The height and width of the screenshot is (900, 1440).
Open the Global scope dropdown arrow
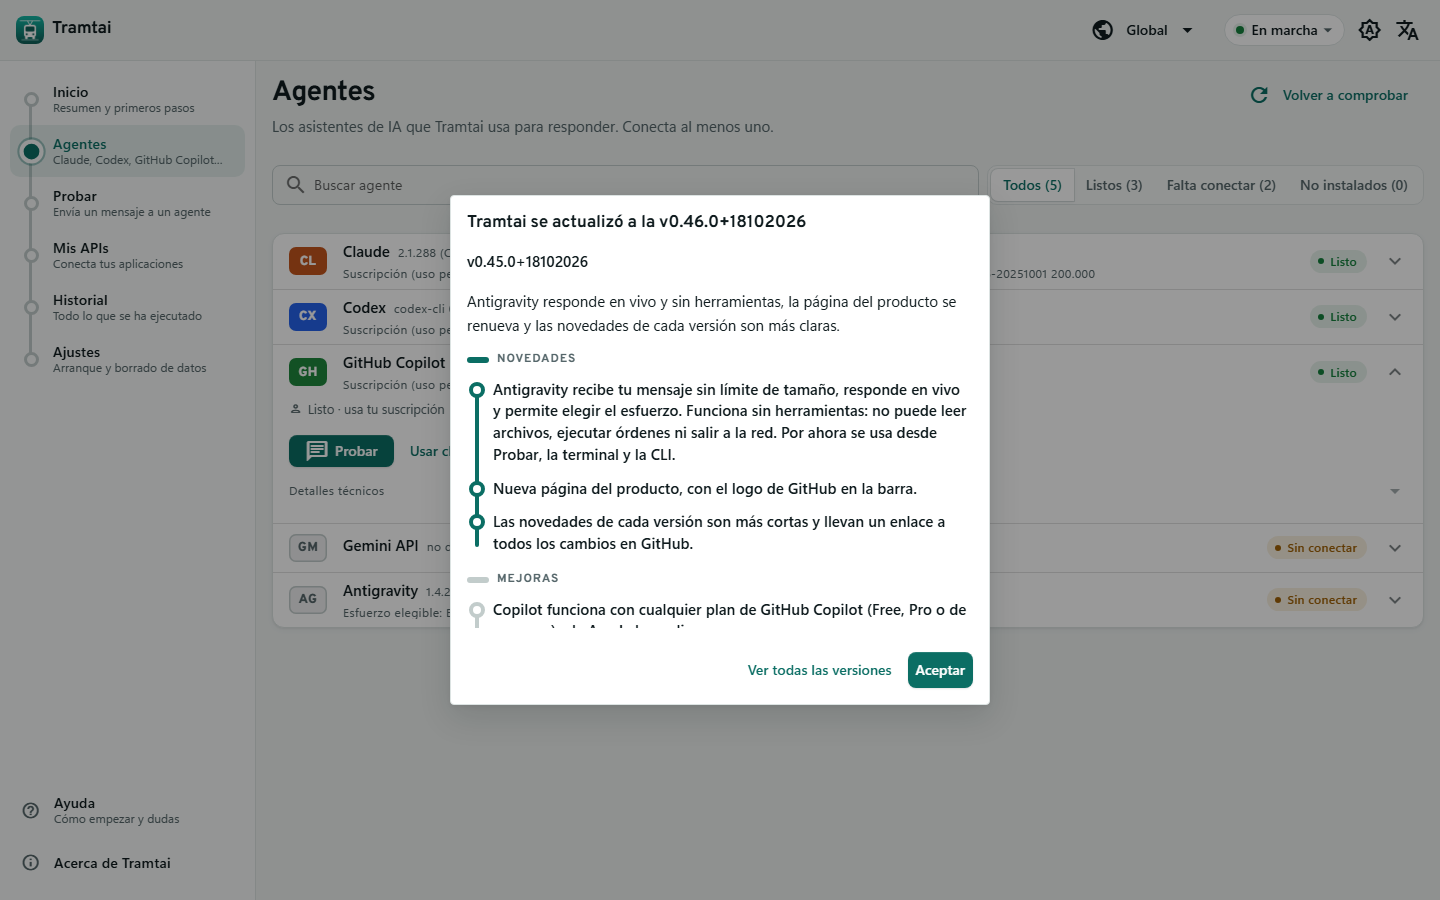point(1188,30)
